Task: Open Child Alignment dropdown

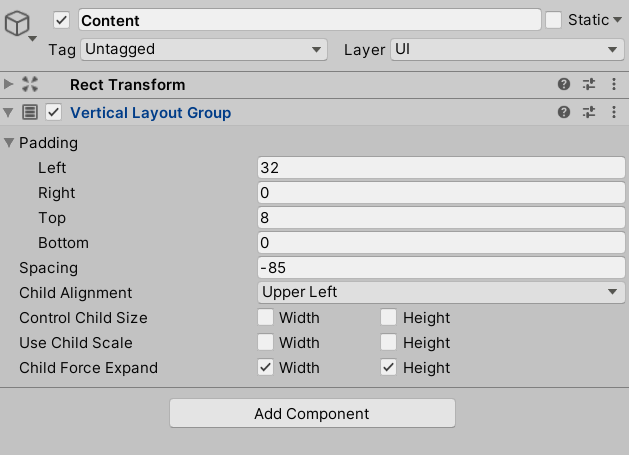Action: tap(441, 293)
